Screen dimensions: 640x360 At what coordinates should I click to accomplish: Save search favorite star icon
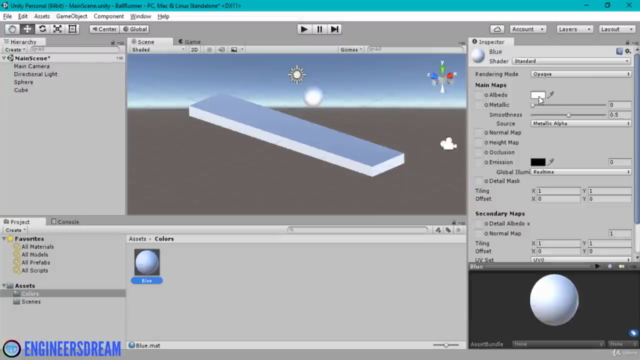coord(458,230)
